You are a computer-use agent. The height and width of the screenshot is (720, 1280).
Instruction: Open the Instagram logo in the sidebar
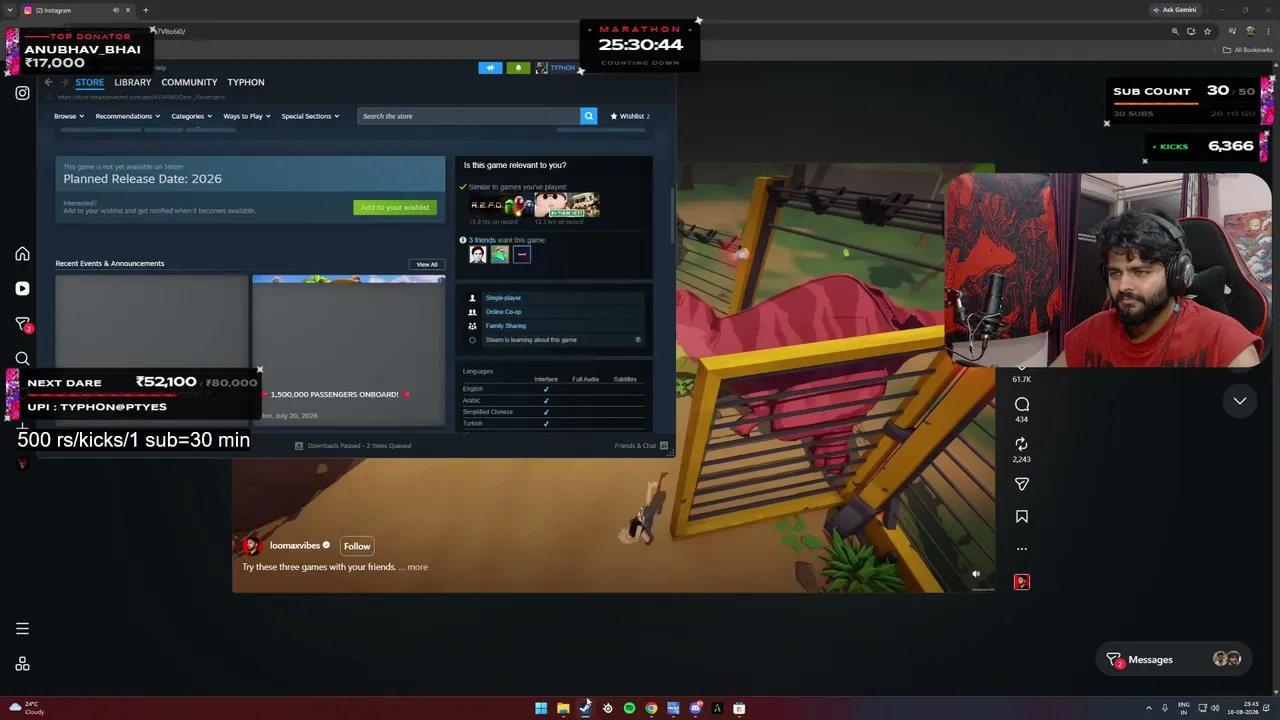22,93
